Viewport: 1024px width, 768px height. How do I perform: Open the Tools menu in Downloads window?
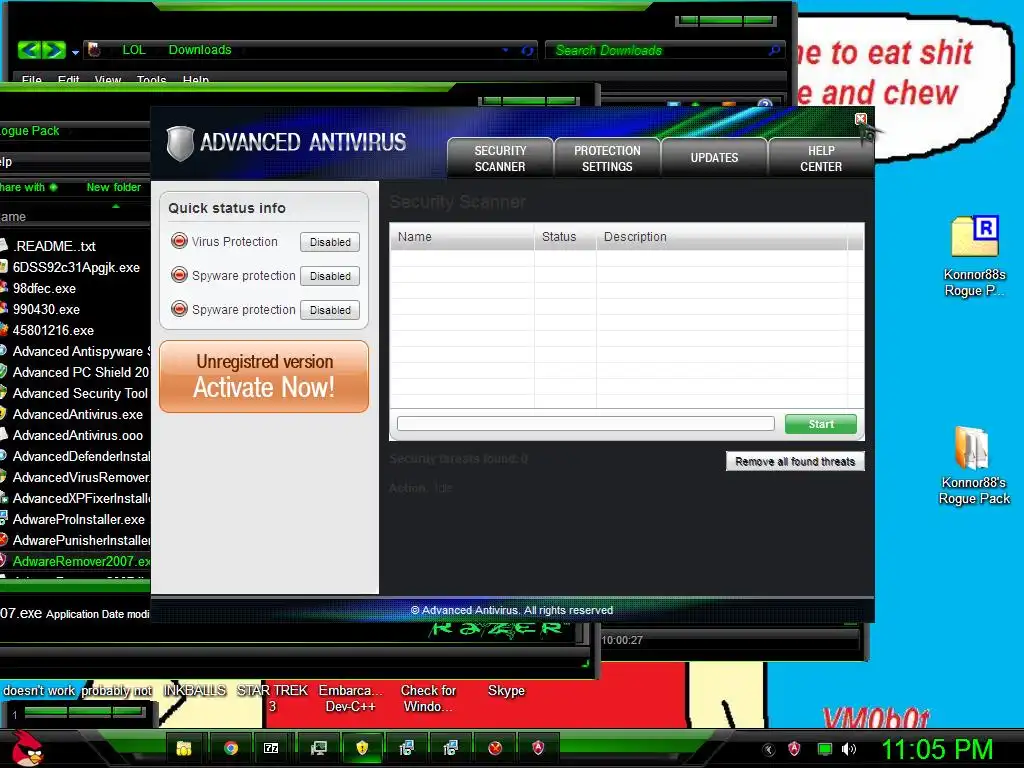point(152,80)
